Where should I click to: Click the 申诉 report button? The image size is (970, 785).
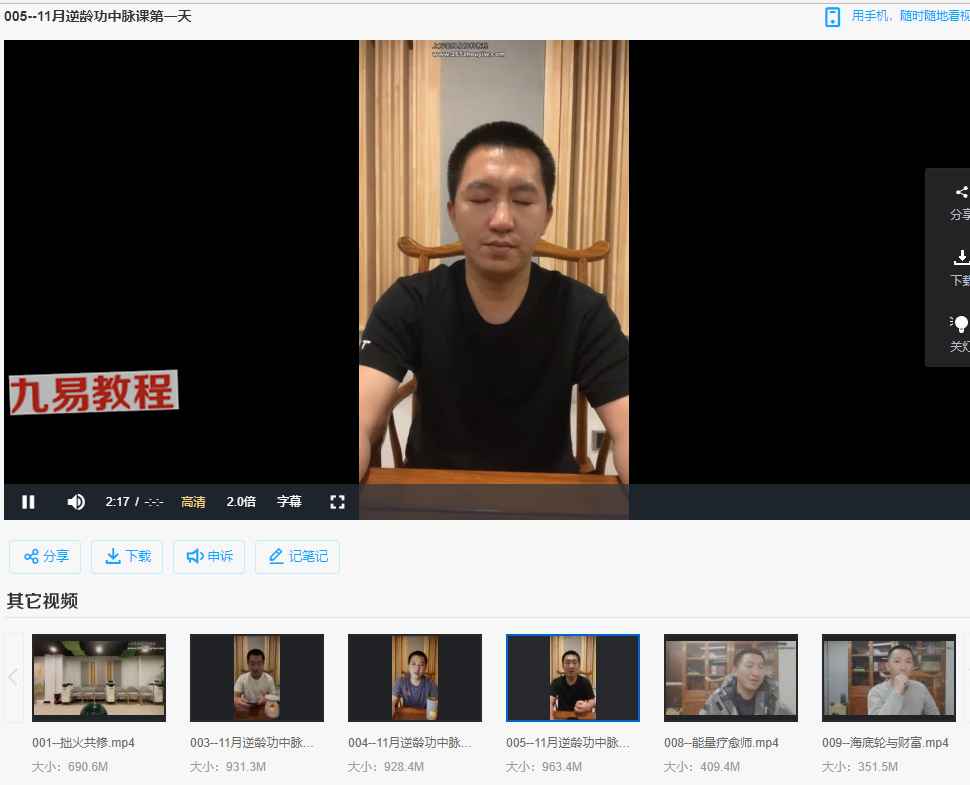pos(209,557)
